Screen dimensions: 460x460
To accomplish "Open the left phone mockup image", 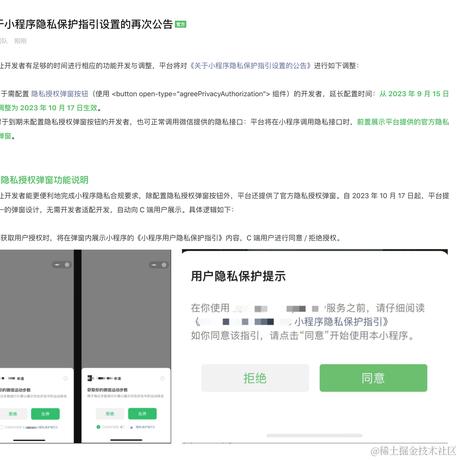I will coord(37,346).
